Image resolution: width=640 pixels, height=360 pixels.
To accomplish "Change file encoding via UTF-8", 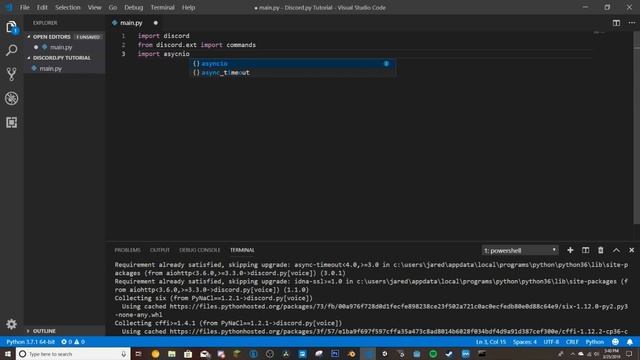I will (x=551, y=342).
